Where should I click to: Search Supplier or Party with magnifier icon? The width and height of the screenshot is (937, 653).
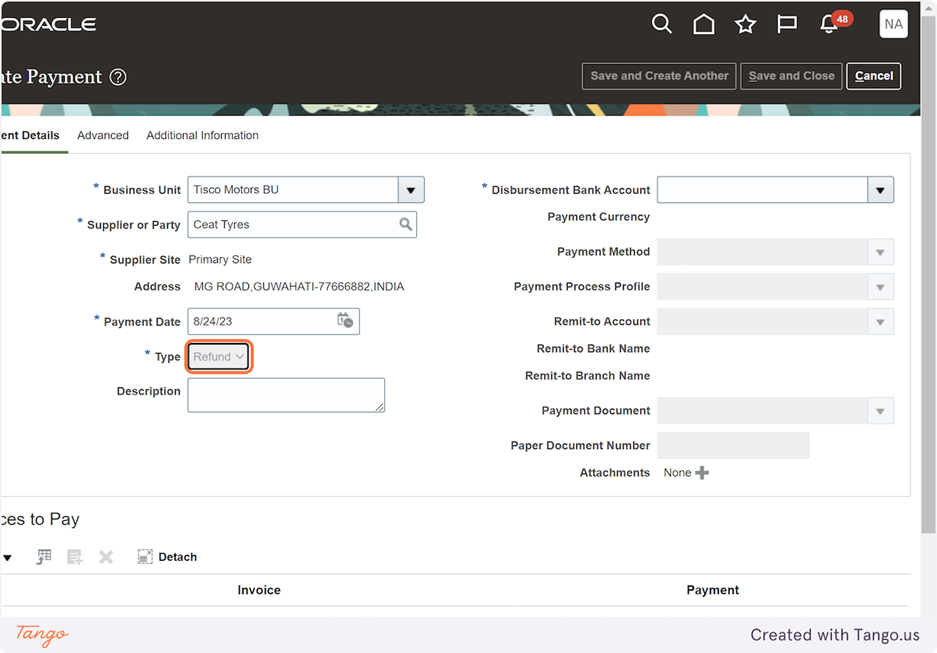[x=406, y=225]
